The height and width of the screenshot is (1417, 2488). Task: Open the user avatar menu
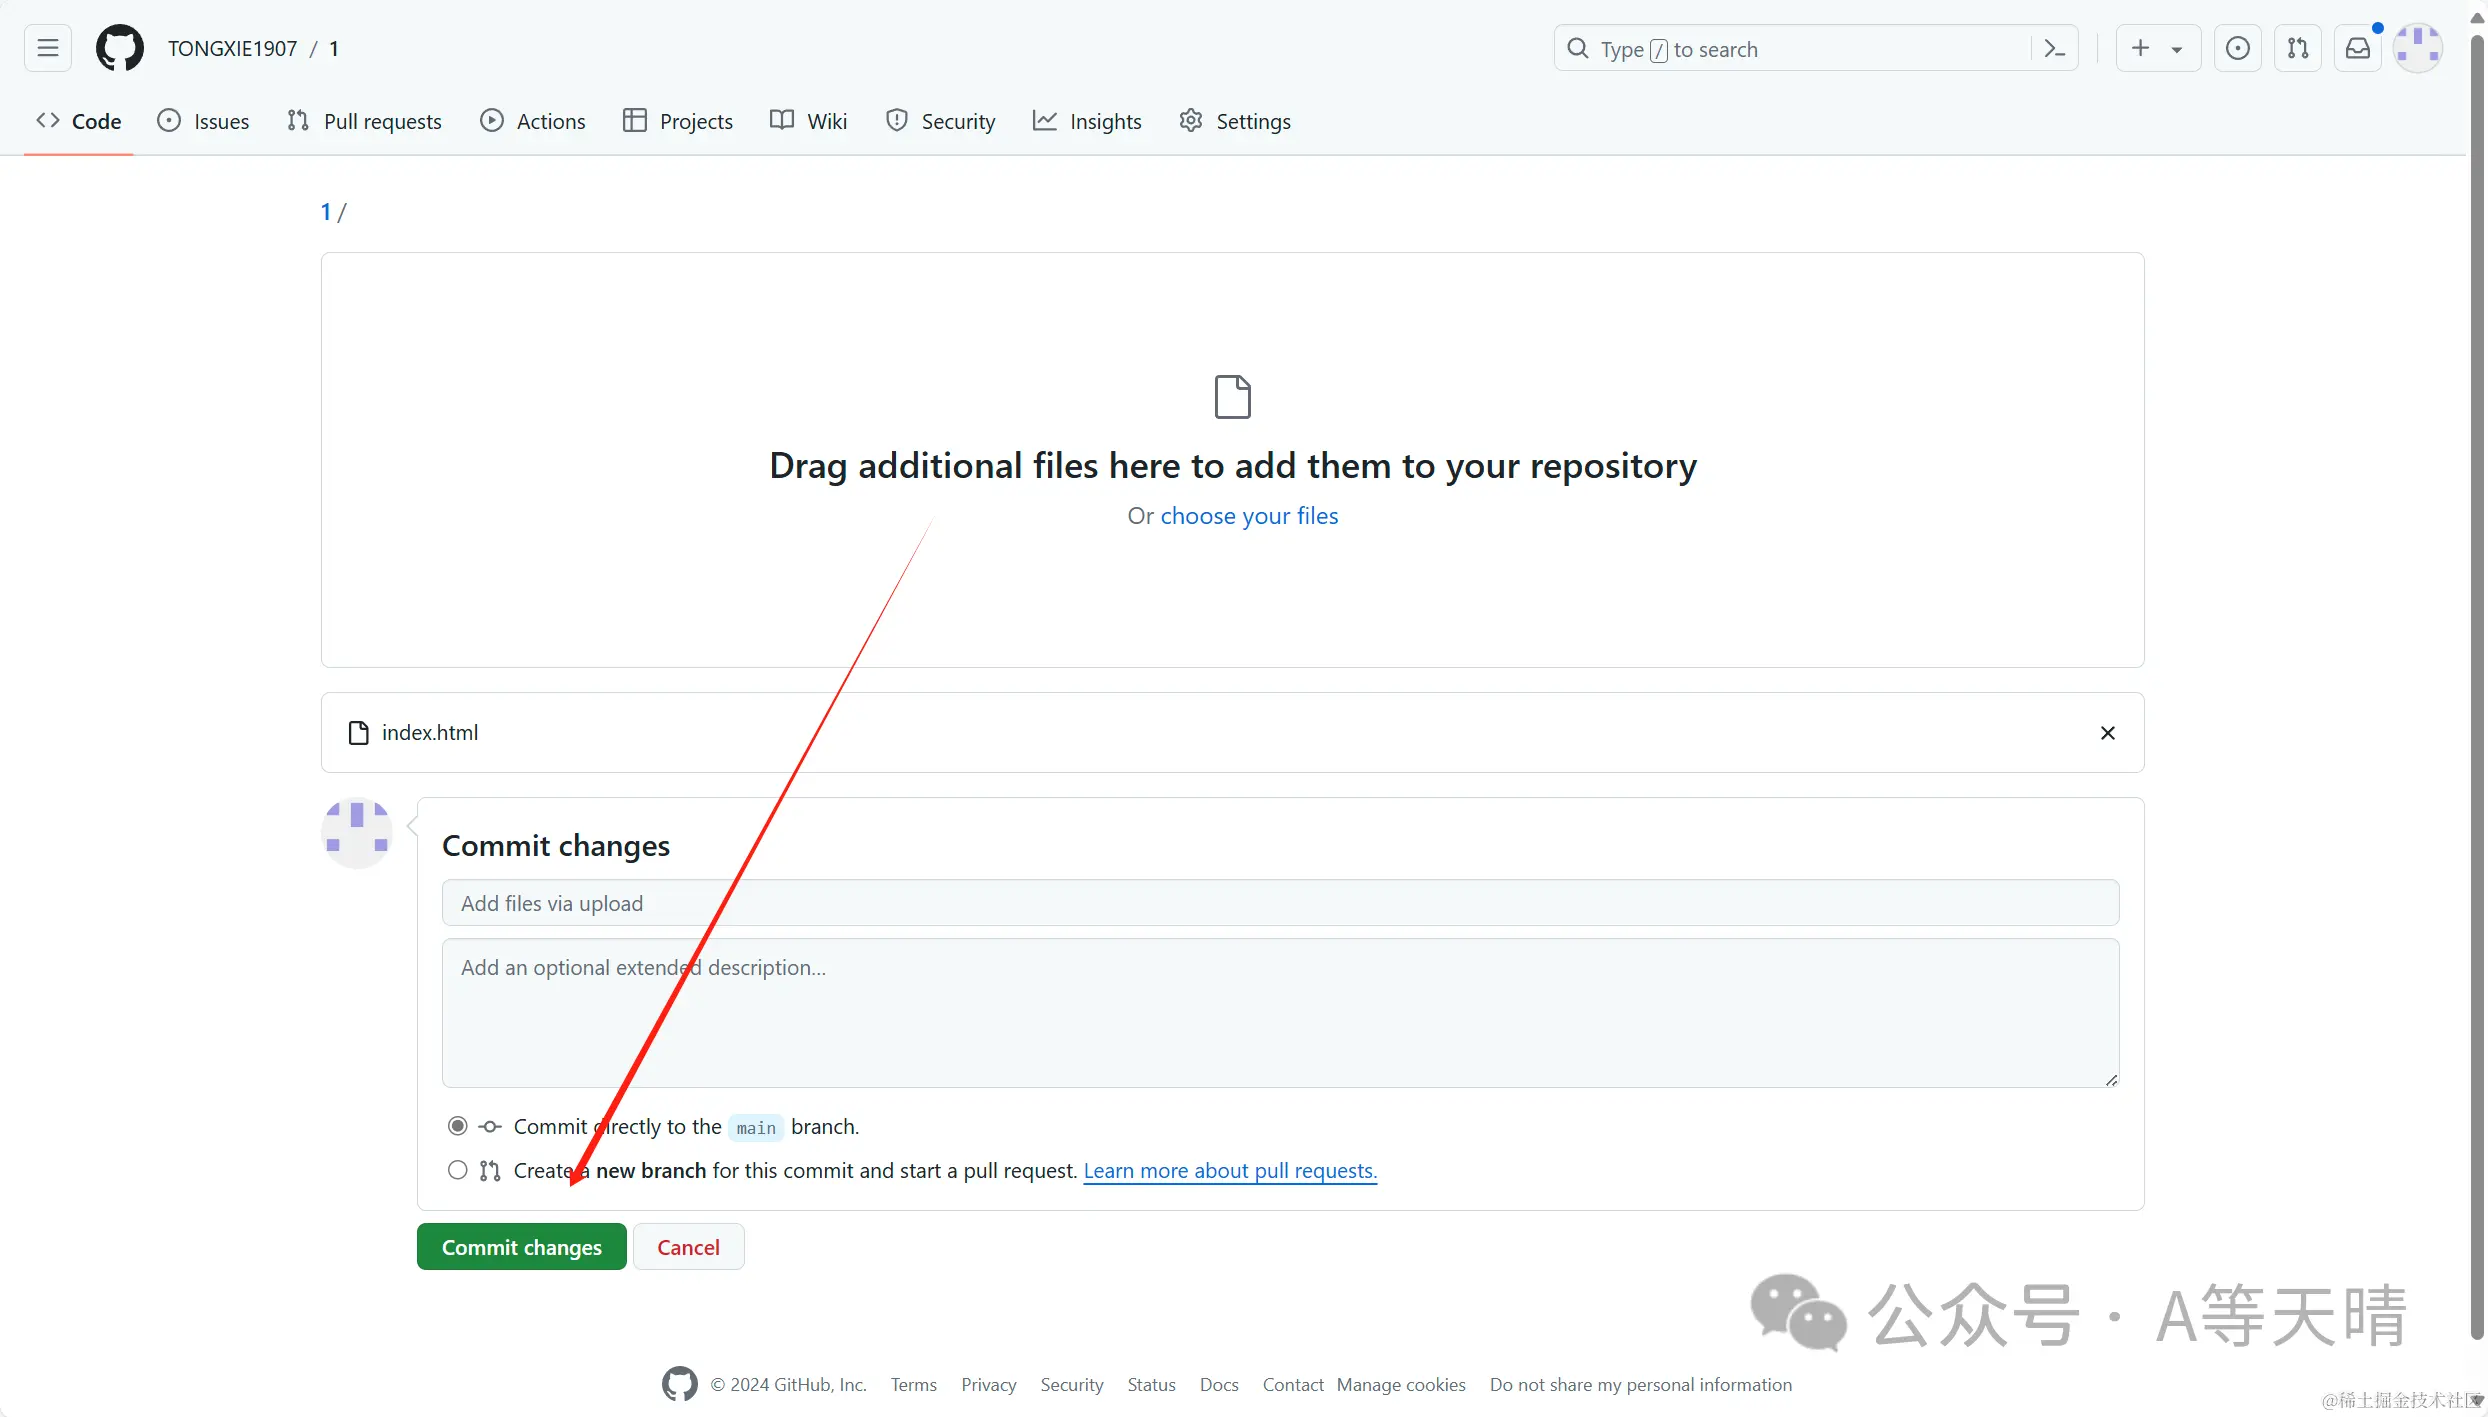point(2418,48)
